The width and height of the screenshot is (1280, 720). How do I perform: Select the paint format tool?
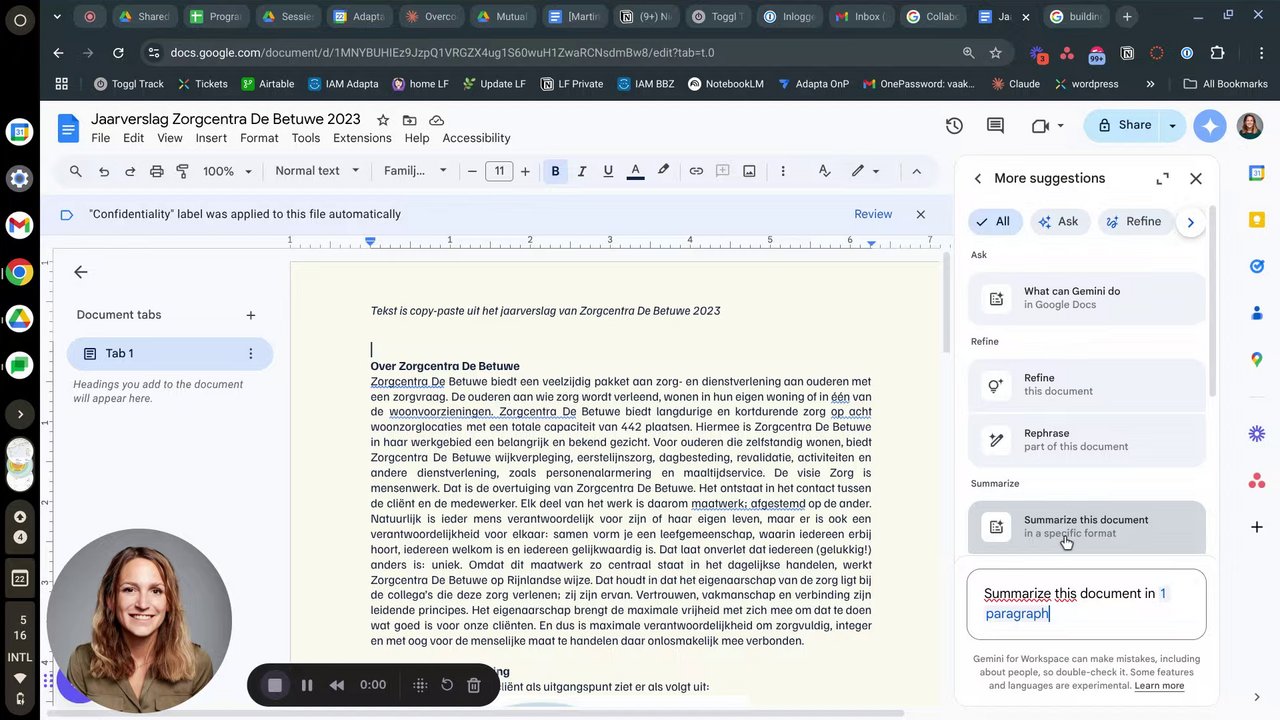coord(182,171)
